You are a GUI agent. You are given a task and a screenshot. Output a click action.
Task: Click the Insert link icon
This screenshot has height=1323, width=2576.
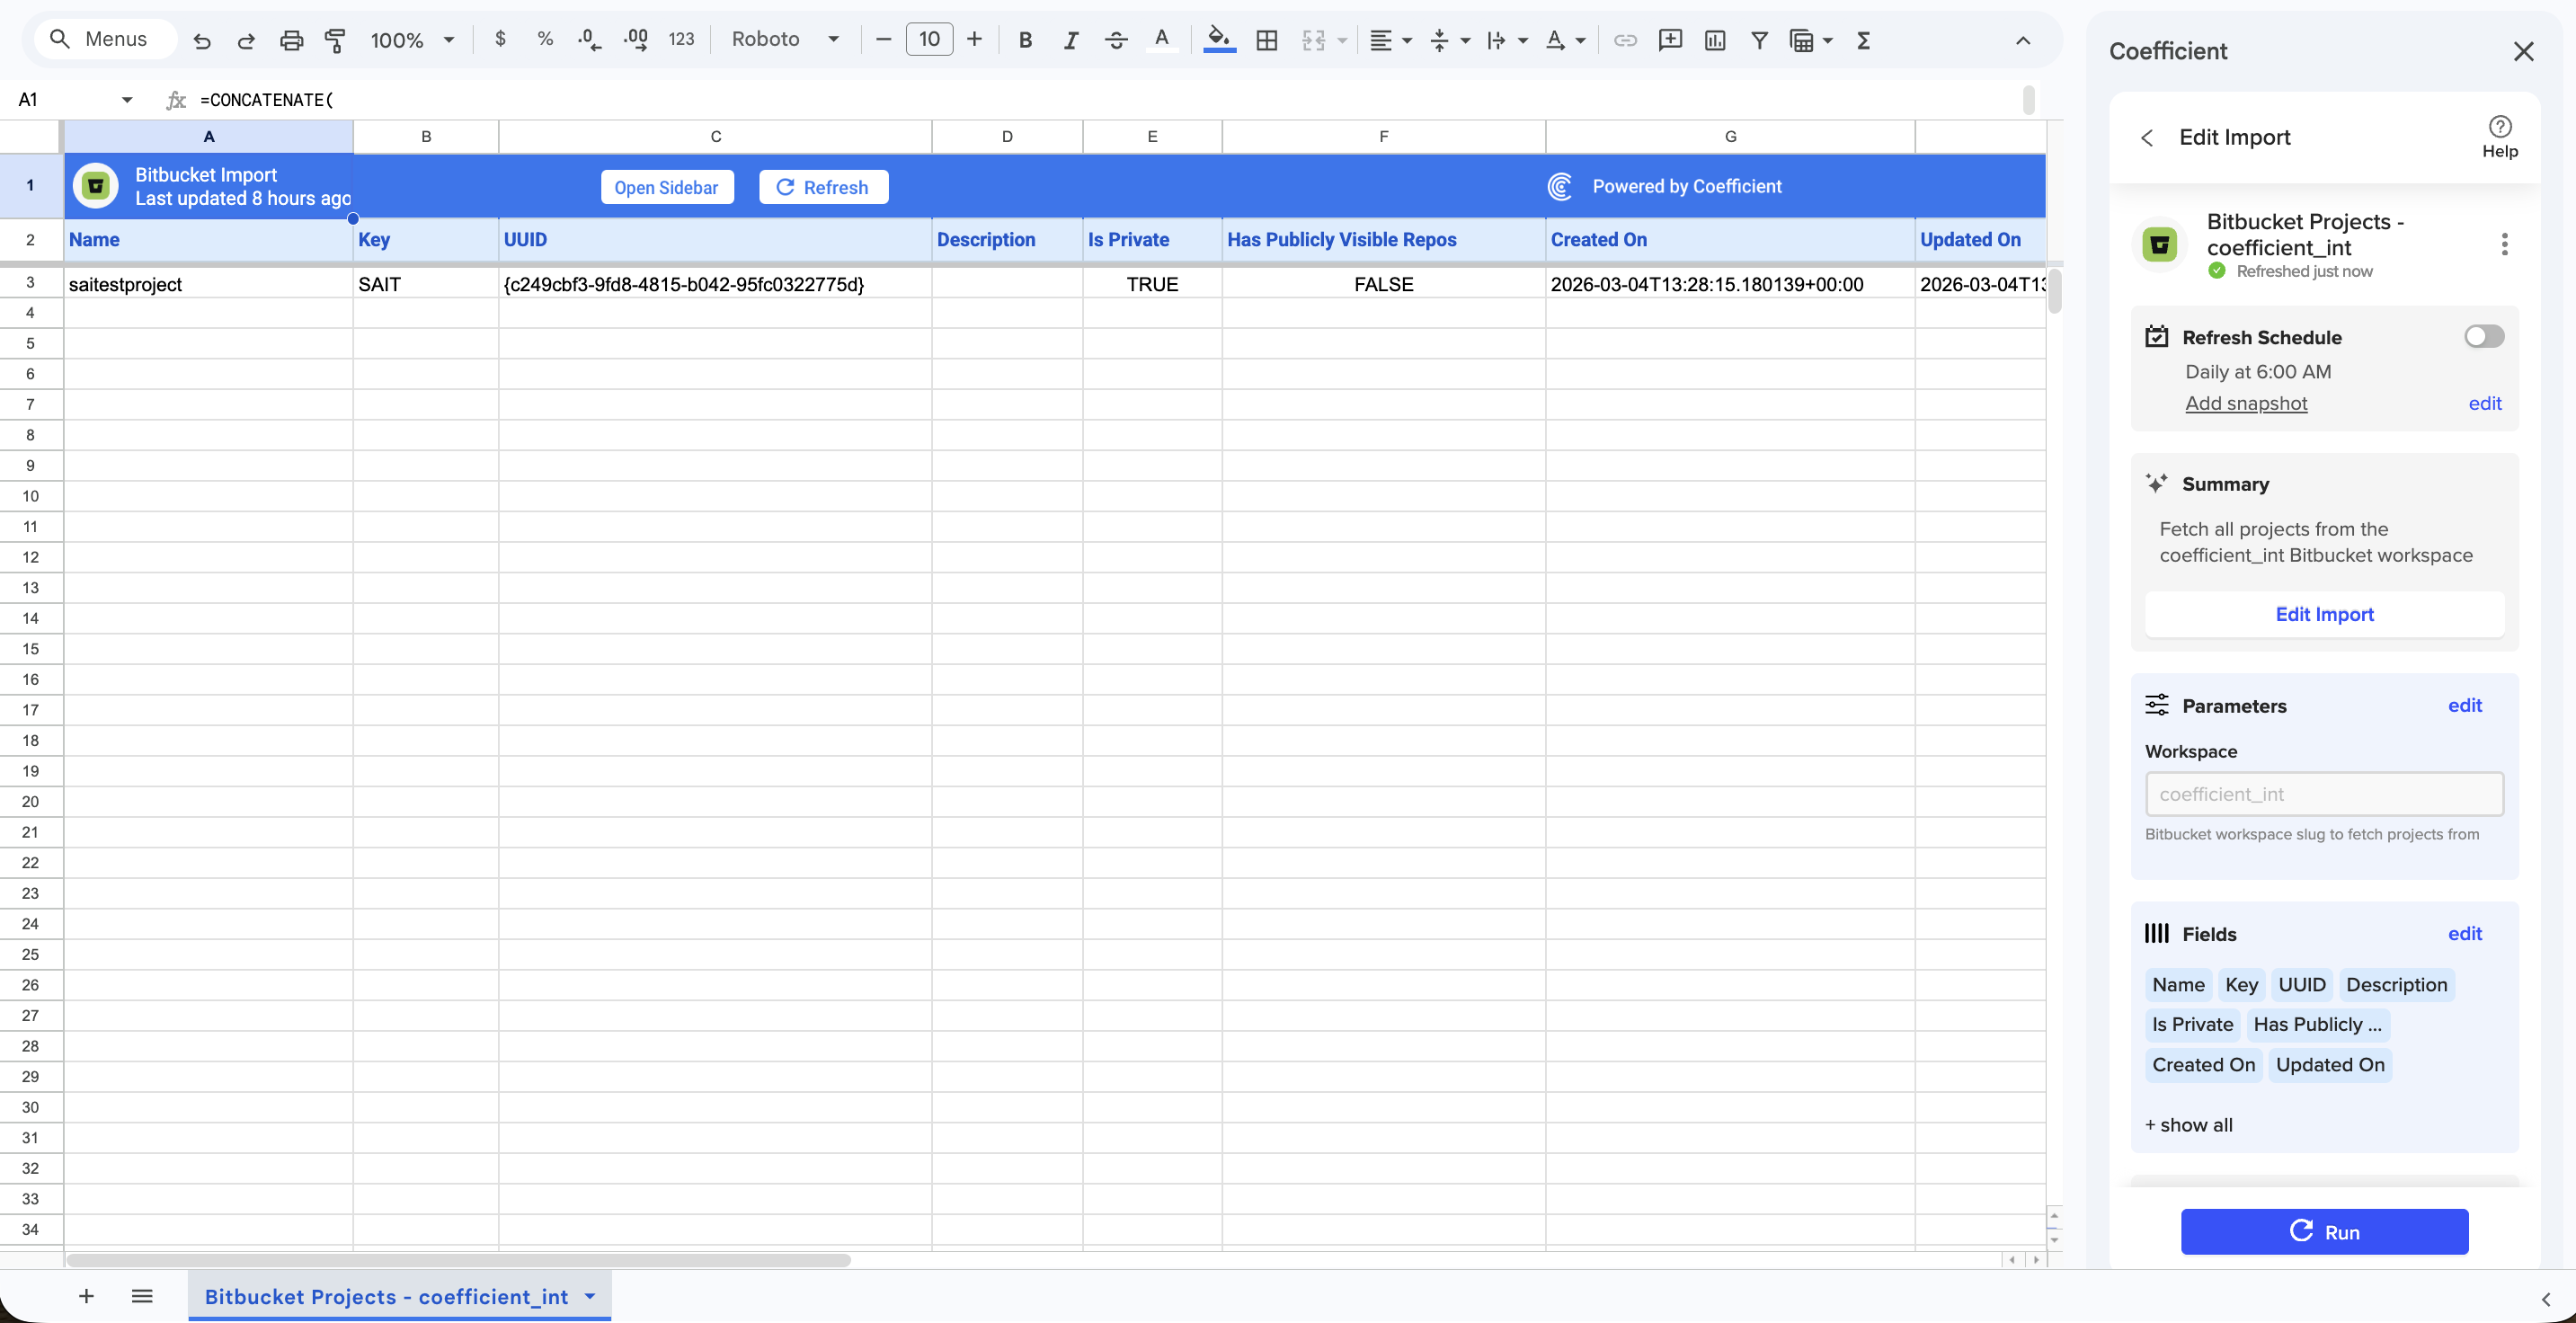click(x=1625, y=40)
